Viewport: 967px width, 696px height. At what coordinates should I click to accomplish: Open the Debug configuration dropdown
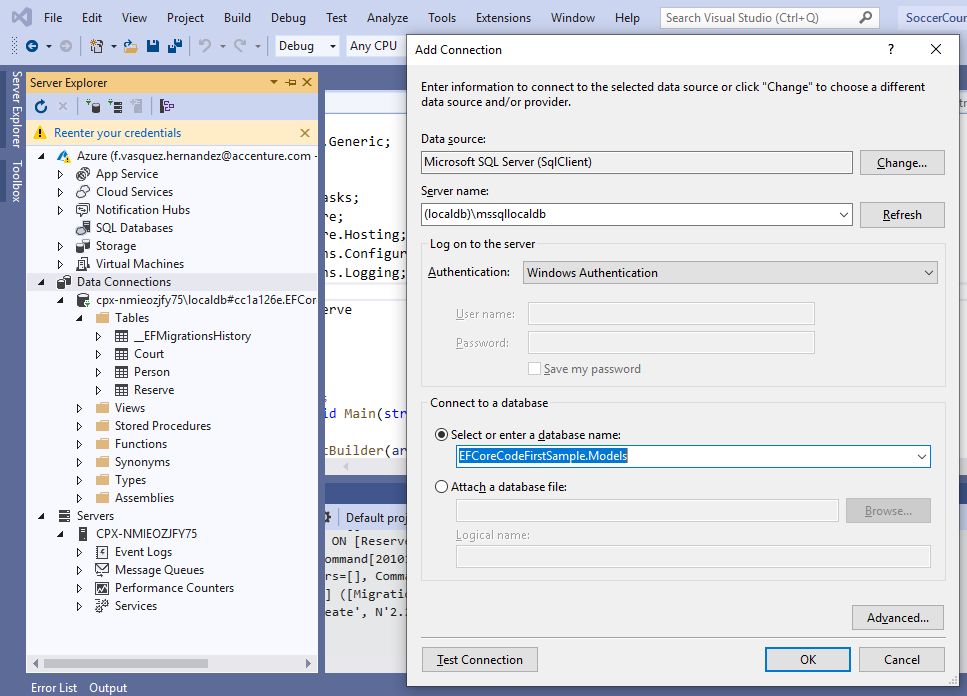pos(332,46)
